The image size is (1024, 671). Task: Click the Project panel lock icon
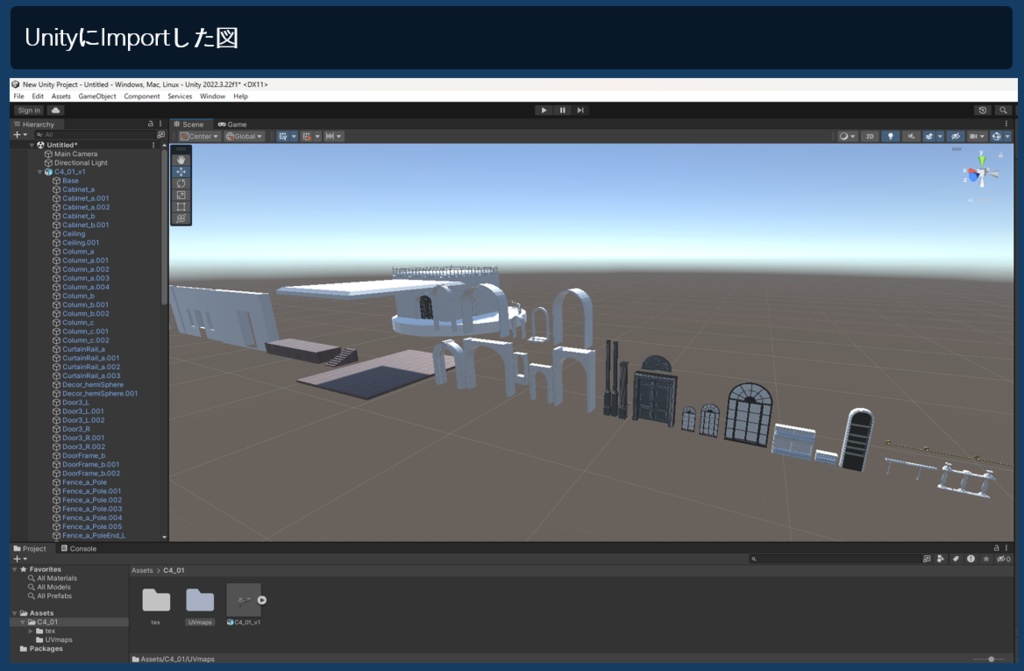pos(996,548)
